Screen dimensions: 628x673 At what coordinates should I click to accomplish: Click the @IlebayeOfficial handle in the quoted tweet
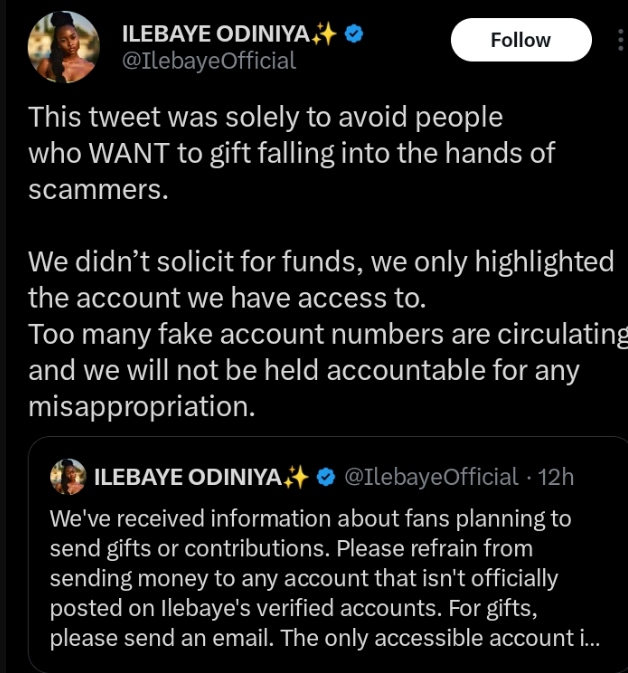pos(431,477)
